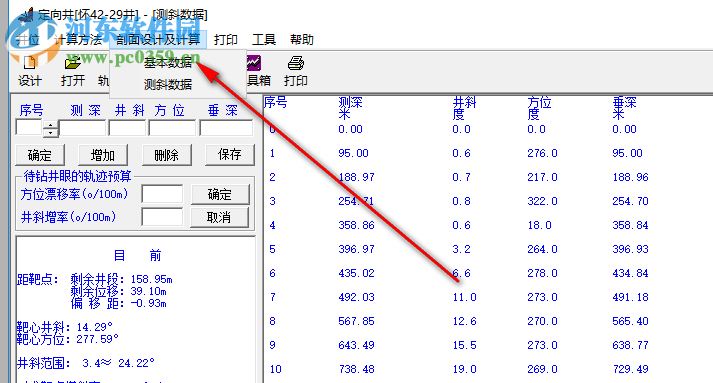Select the 638.77 vertical depth cell
This screenshot has width=713, height=383.
(630, 345)
